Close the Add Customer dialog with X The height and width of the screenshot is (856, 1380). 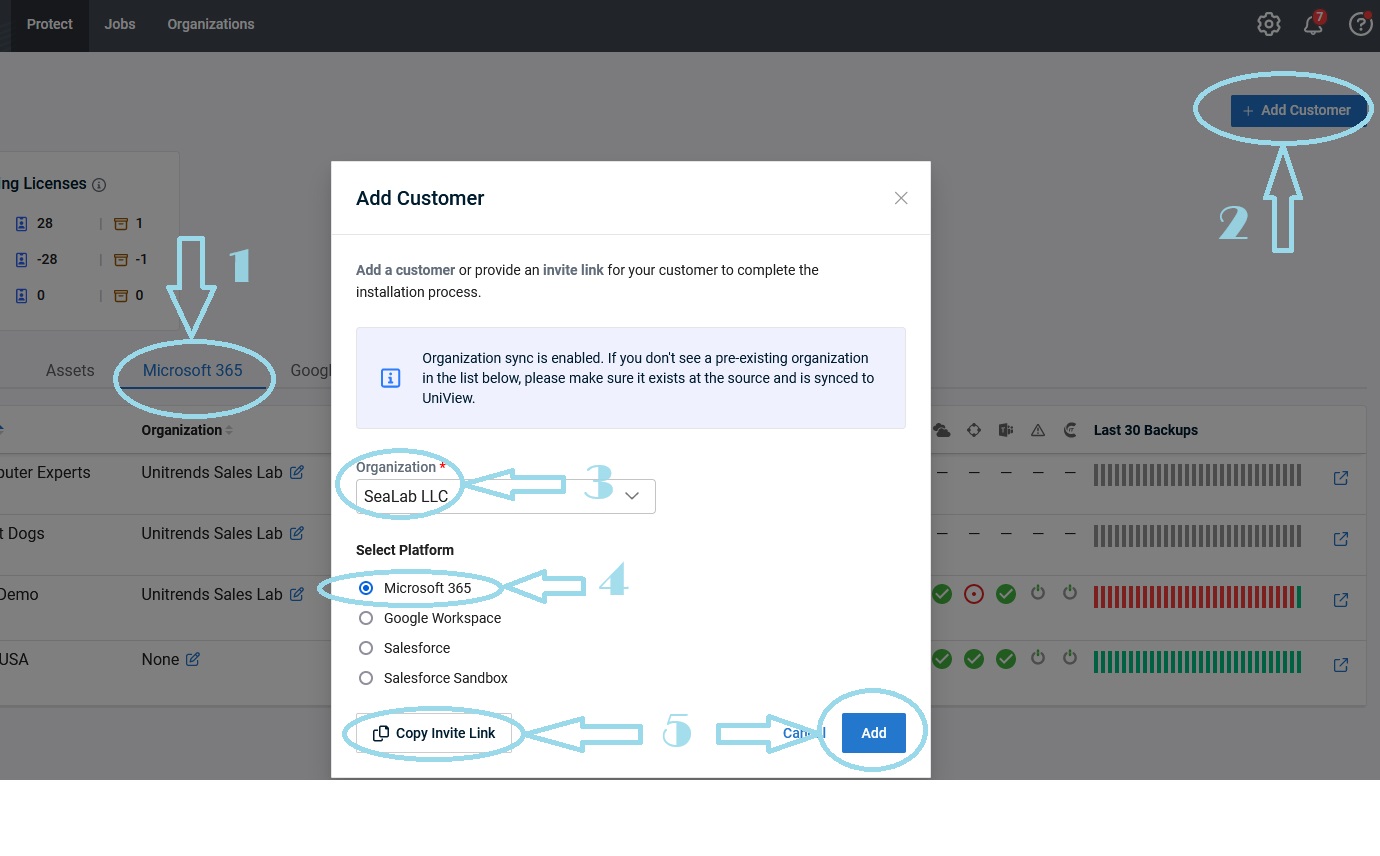click(901, 198)
